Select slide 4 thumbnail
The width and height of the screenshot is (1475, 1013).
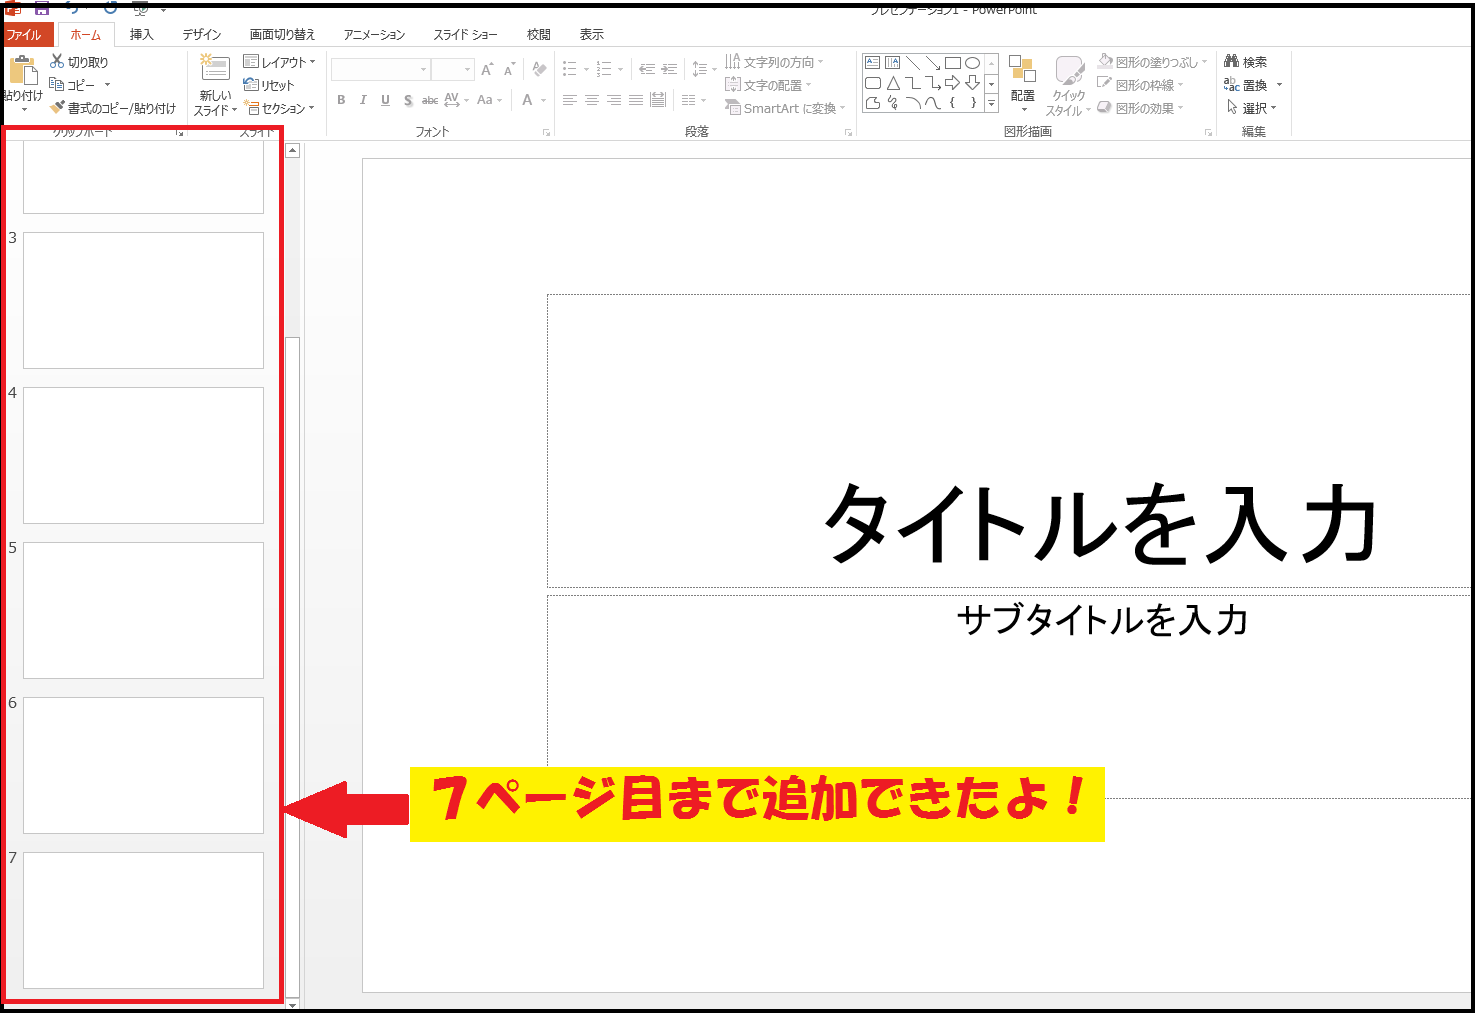click(143, 455)
